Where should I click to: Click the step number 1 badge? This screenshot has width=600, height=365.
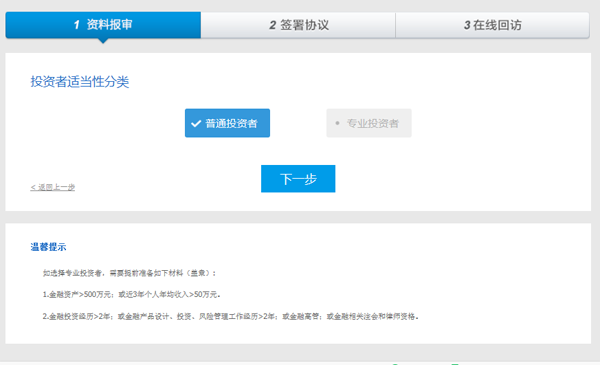pyautogui.click(x=77, y=25)
